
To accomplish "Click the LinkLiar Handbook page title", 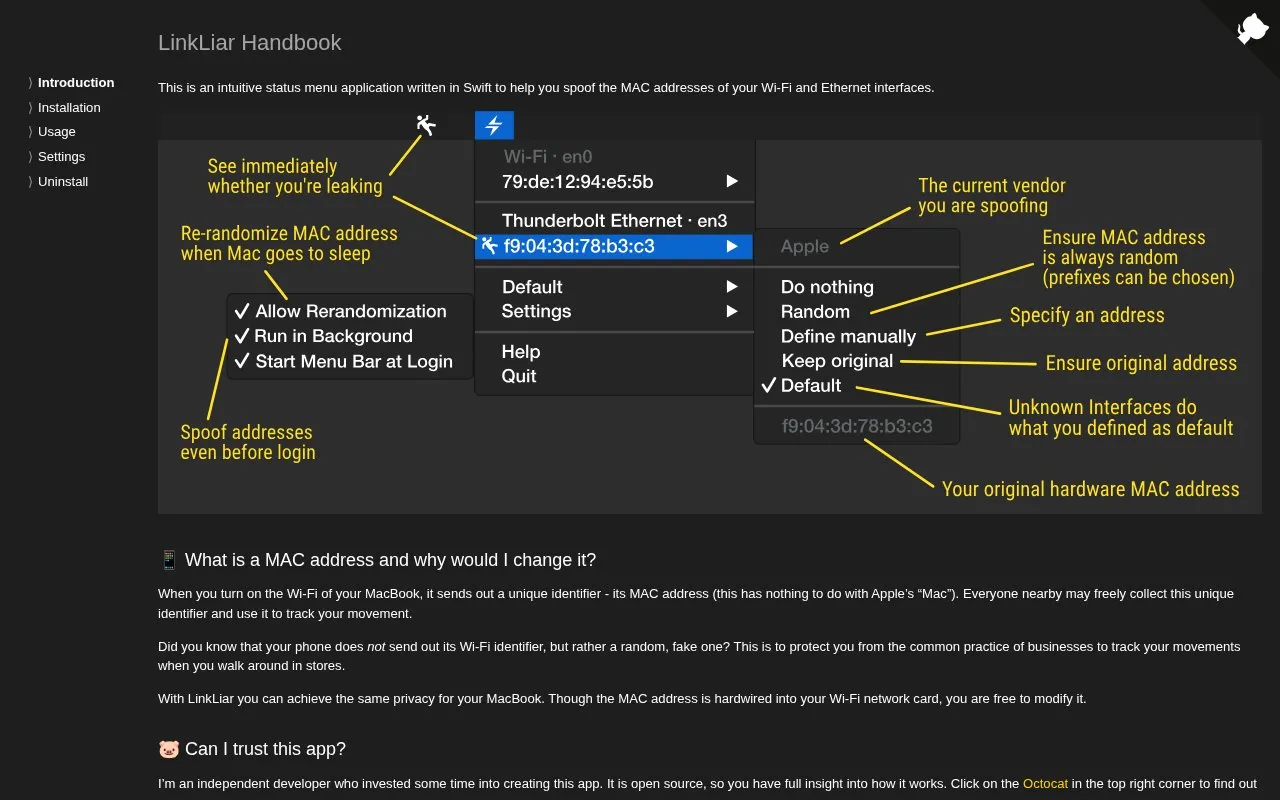I will tap(250, 43).
